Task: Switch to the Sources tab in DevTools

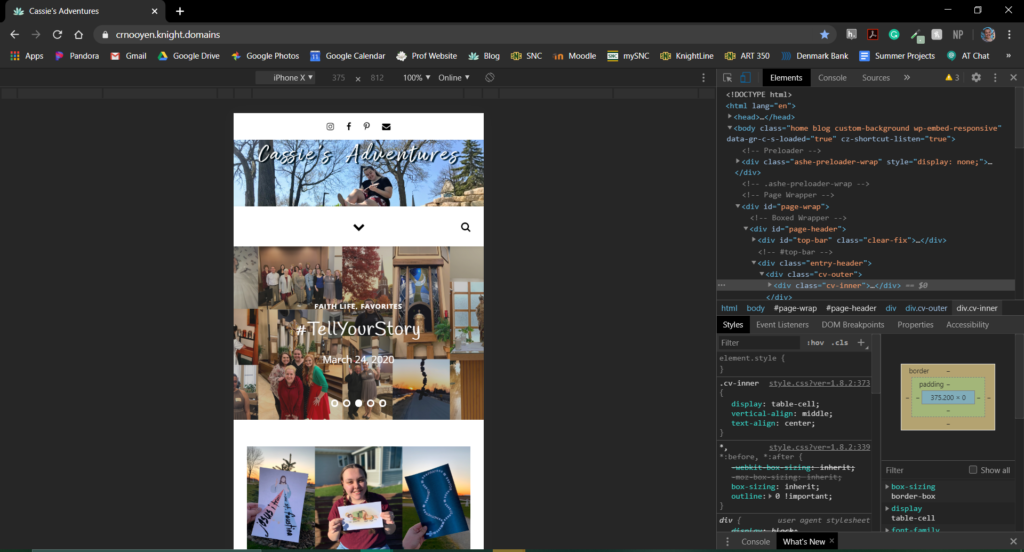Action: 875,77
